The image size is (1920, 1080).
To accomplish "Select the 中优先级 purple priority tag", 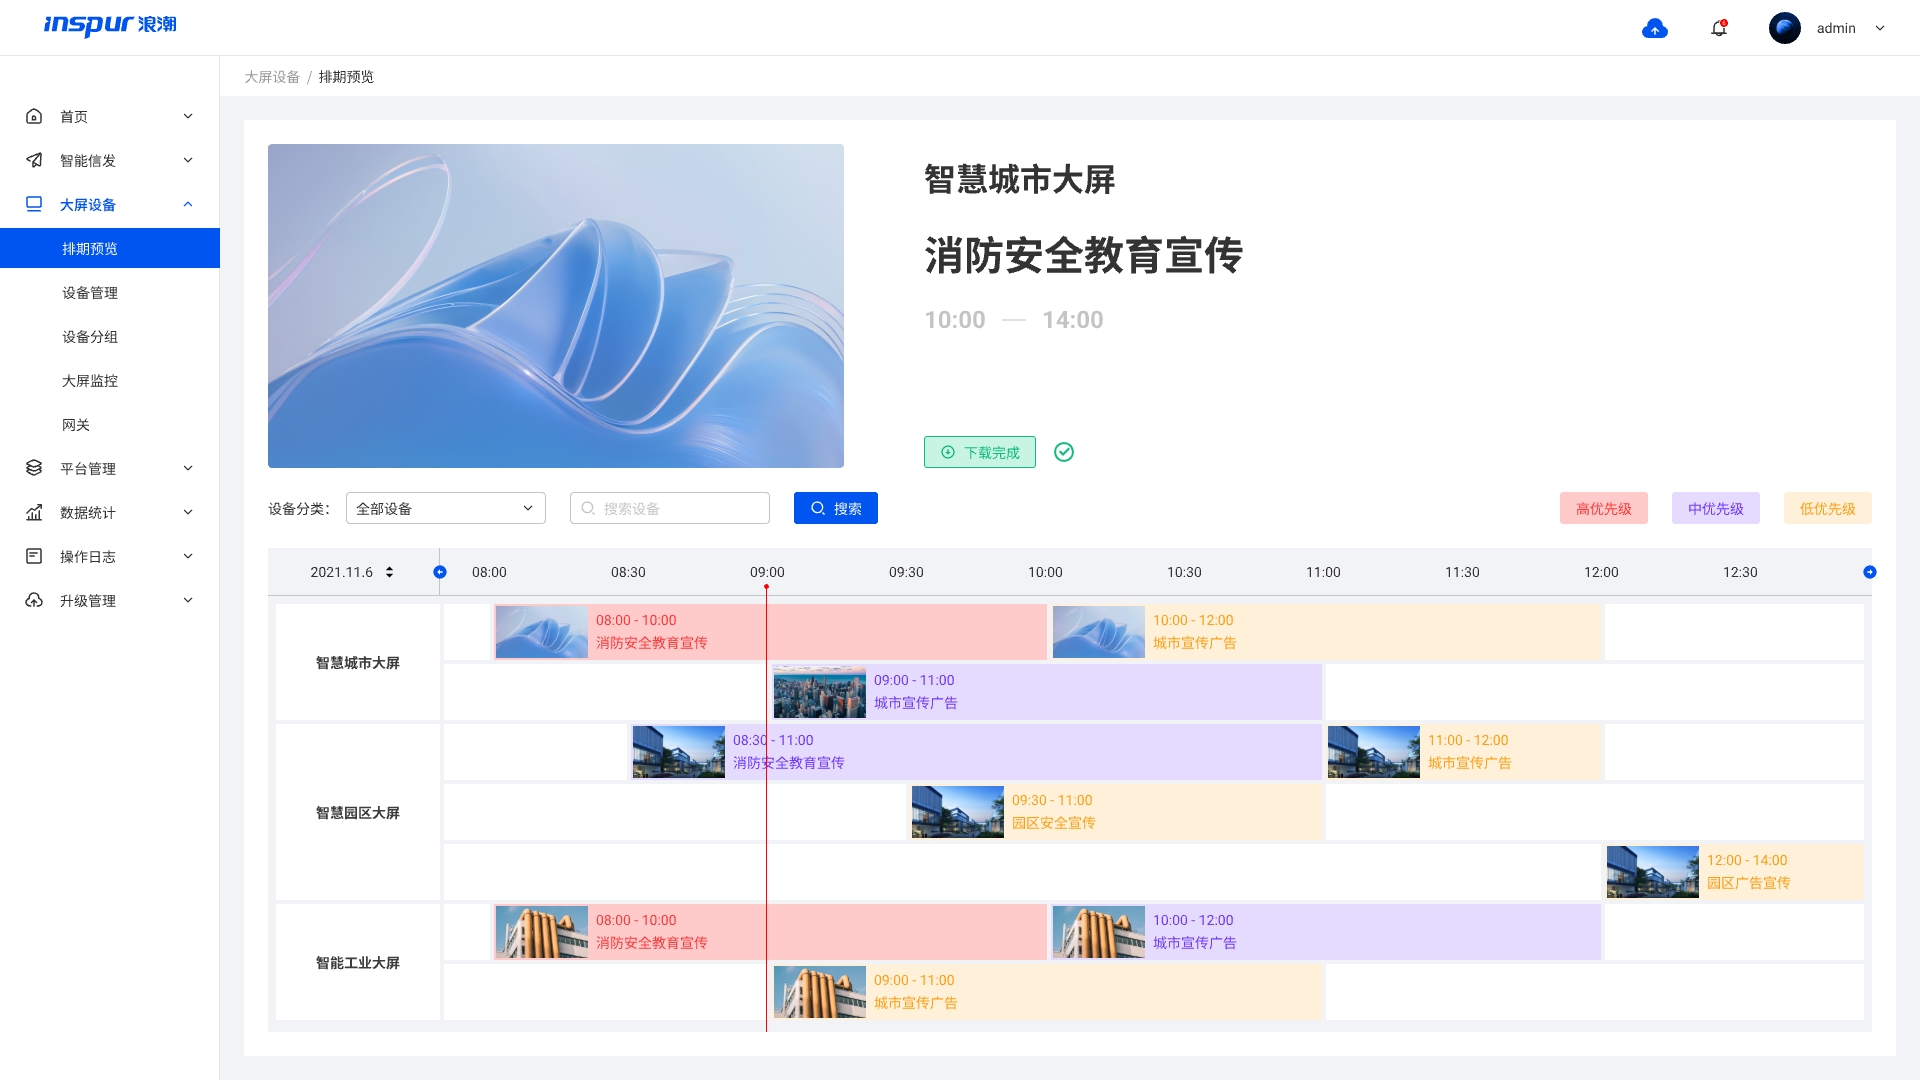I will click(1716, 508).
